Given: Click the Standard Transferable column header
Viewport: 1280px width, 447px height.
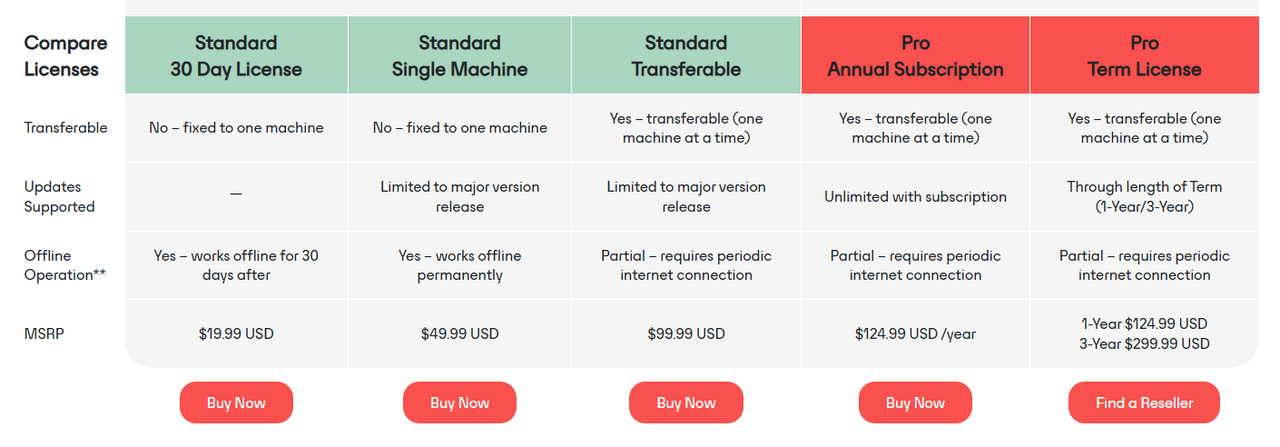Looking at the screenshot, I should point(686,56).
